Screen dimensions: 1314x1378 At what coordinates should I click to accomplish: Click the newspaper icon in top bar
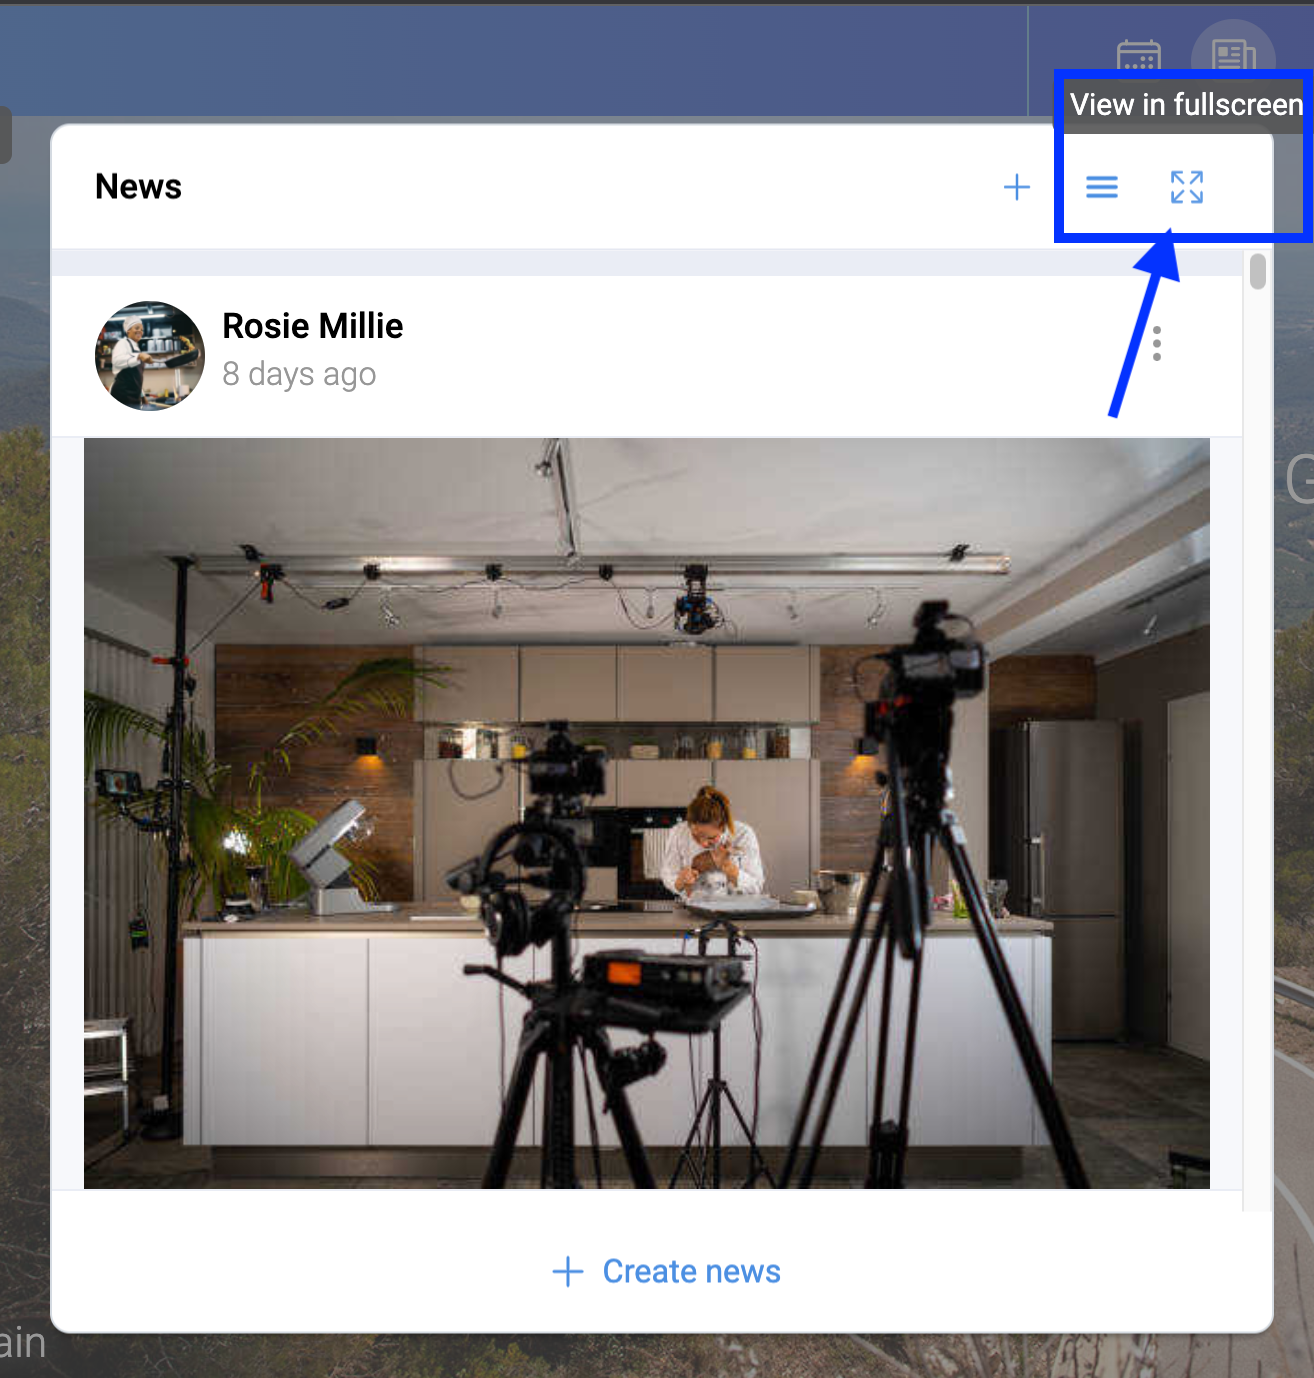point(1232,54)
